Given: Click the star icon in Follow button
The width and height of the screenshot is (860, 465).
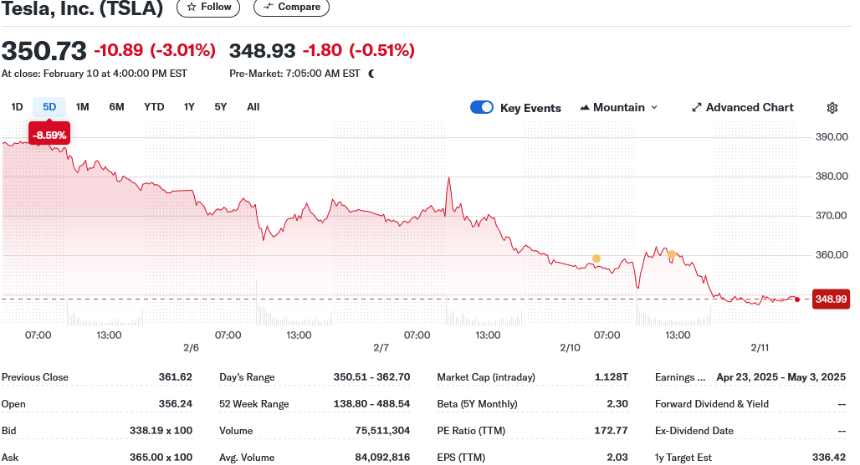Looking at the screenshot, I should tap(191, 7).
